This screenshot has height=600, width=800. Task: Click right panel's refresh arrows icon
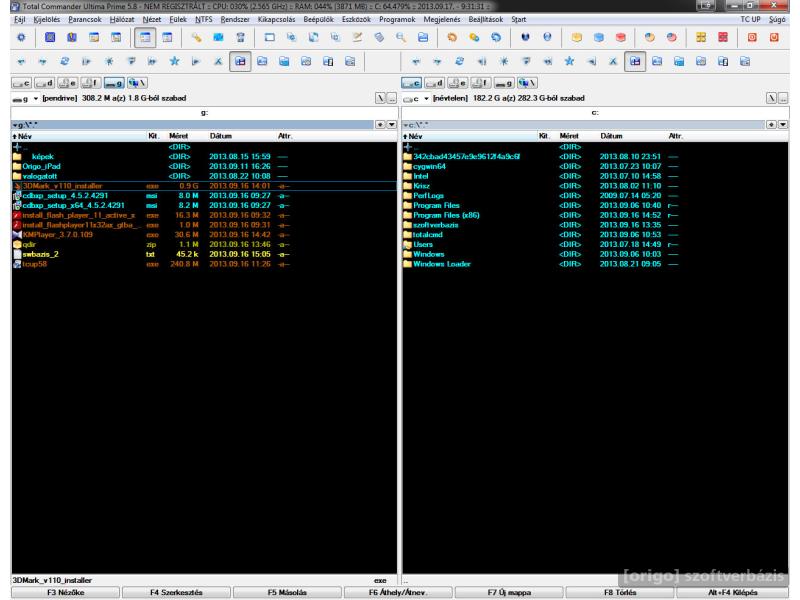click(x=459, y=62)
